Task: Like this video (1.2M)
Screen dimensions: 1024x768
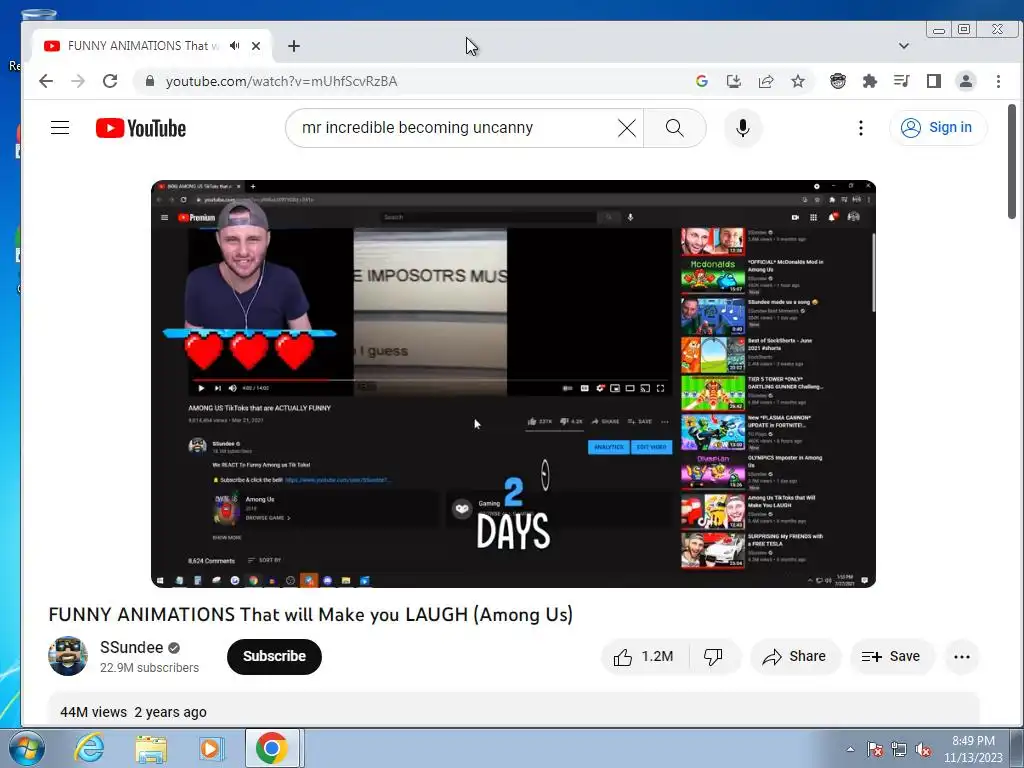Action: pyautogui.click(x=644, y=656)
